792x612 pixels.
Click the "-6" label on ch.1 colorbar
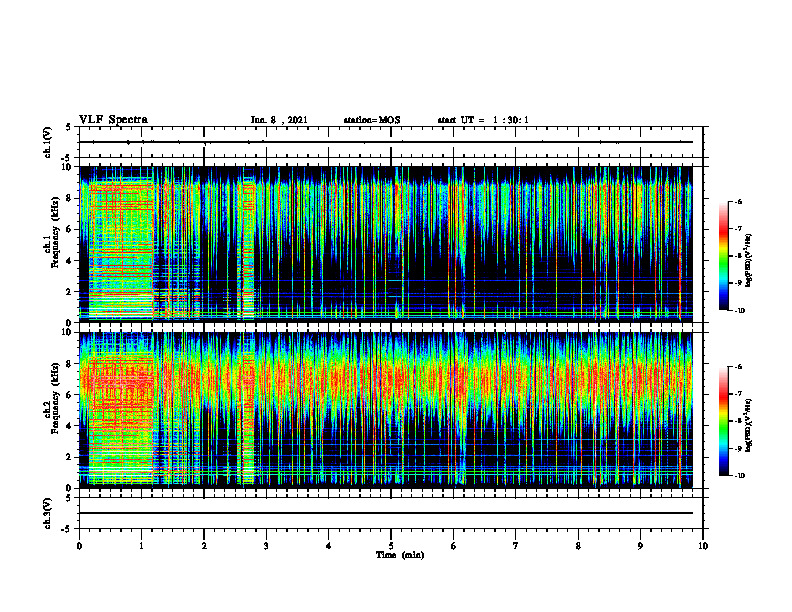tap(738, 202)
